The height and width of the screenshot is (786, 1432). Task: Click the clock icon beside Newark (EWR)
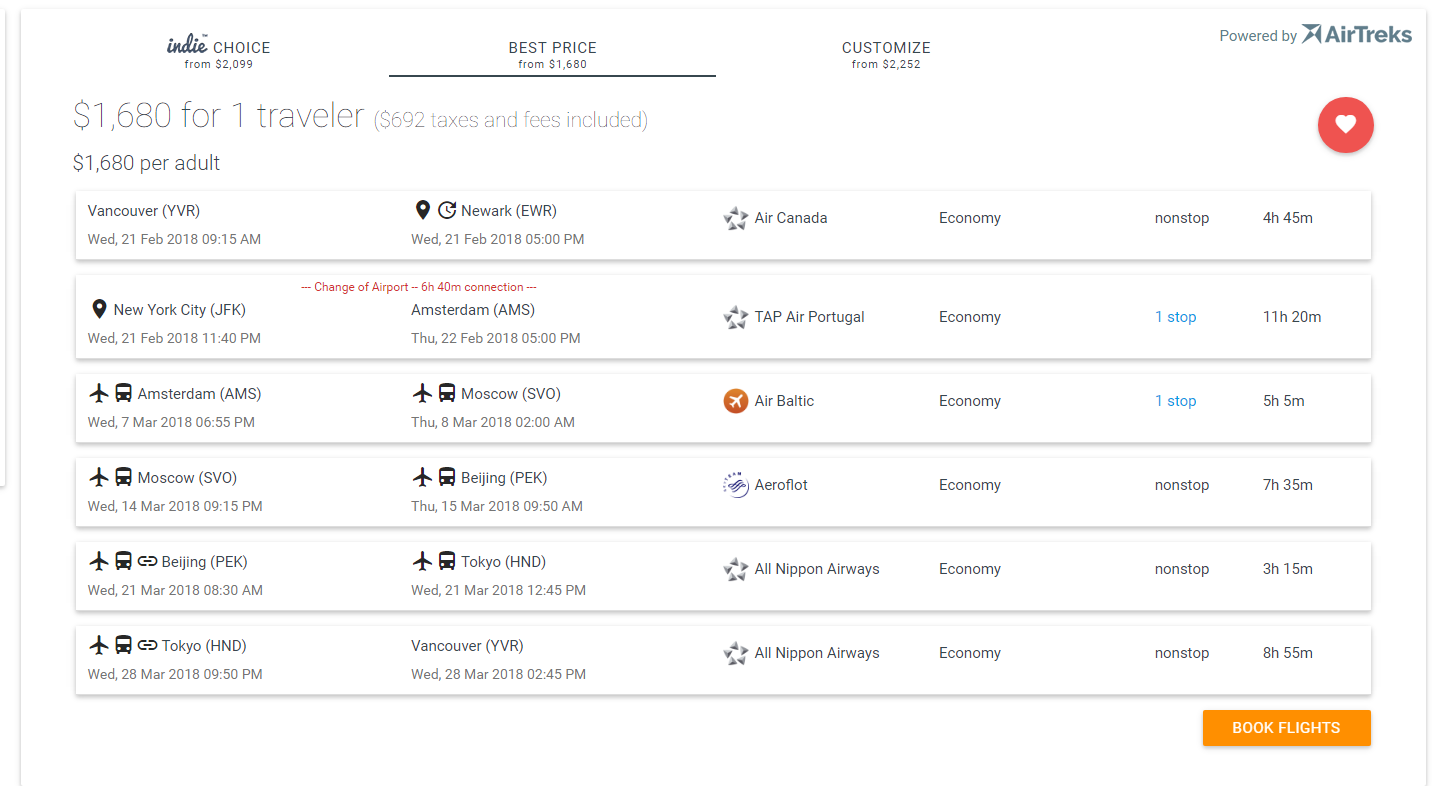click(x=447, y=210)
